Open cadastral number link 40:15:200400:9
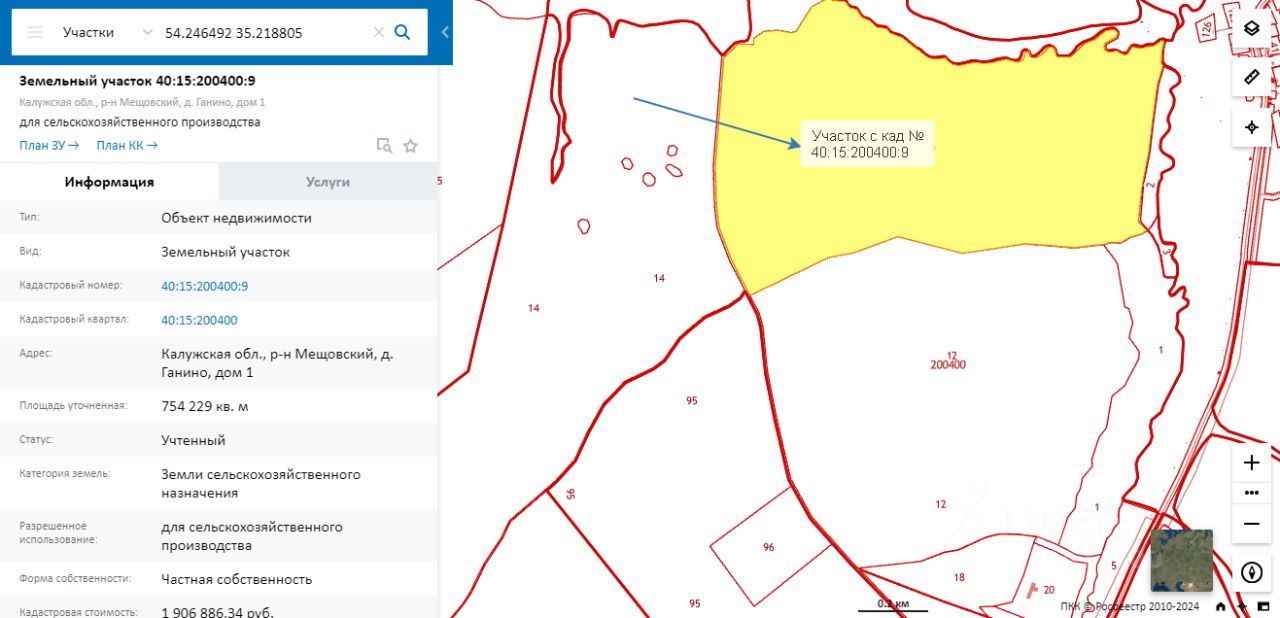The image size is (1280, 618). coord(205,286)
